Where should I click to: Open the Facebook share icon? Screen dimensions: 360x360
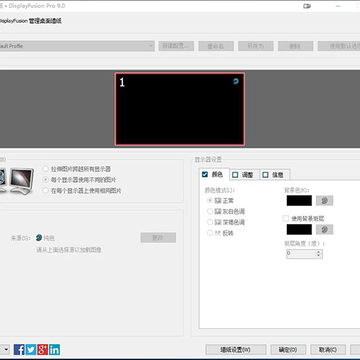[x=19, y=349]
